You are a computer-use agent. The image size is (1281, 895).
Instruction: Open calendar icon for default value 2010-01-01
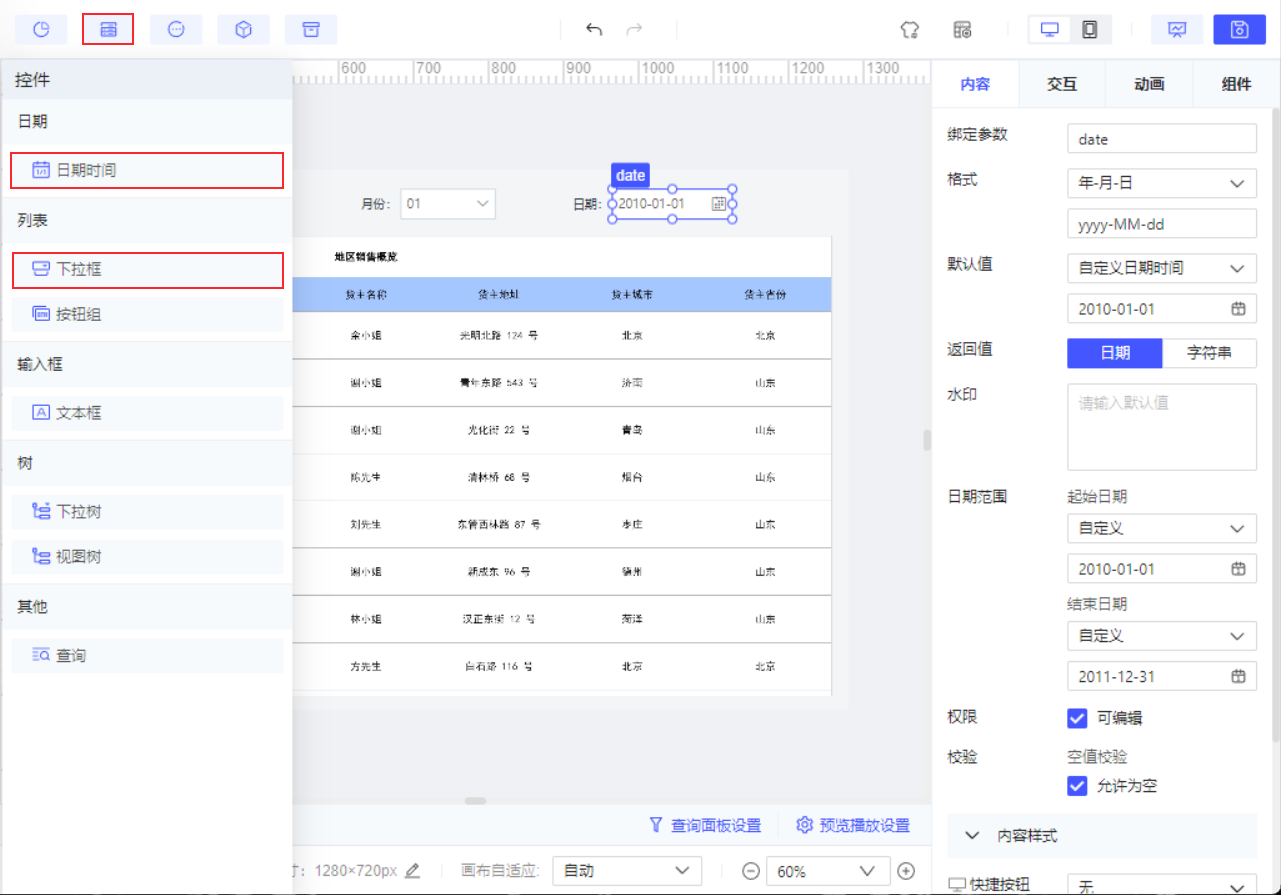(1238, 309)
